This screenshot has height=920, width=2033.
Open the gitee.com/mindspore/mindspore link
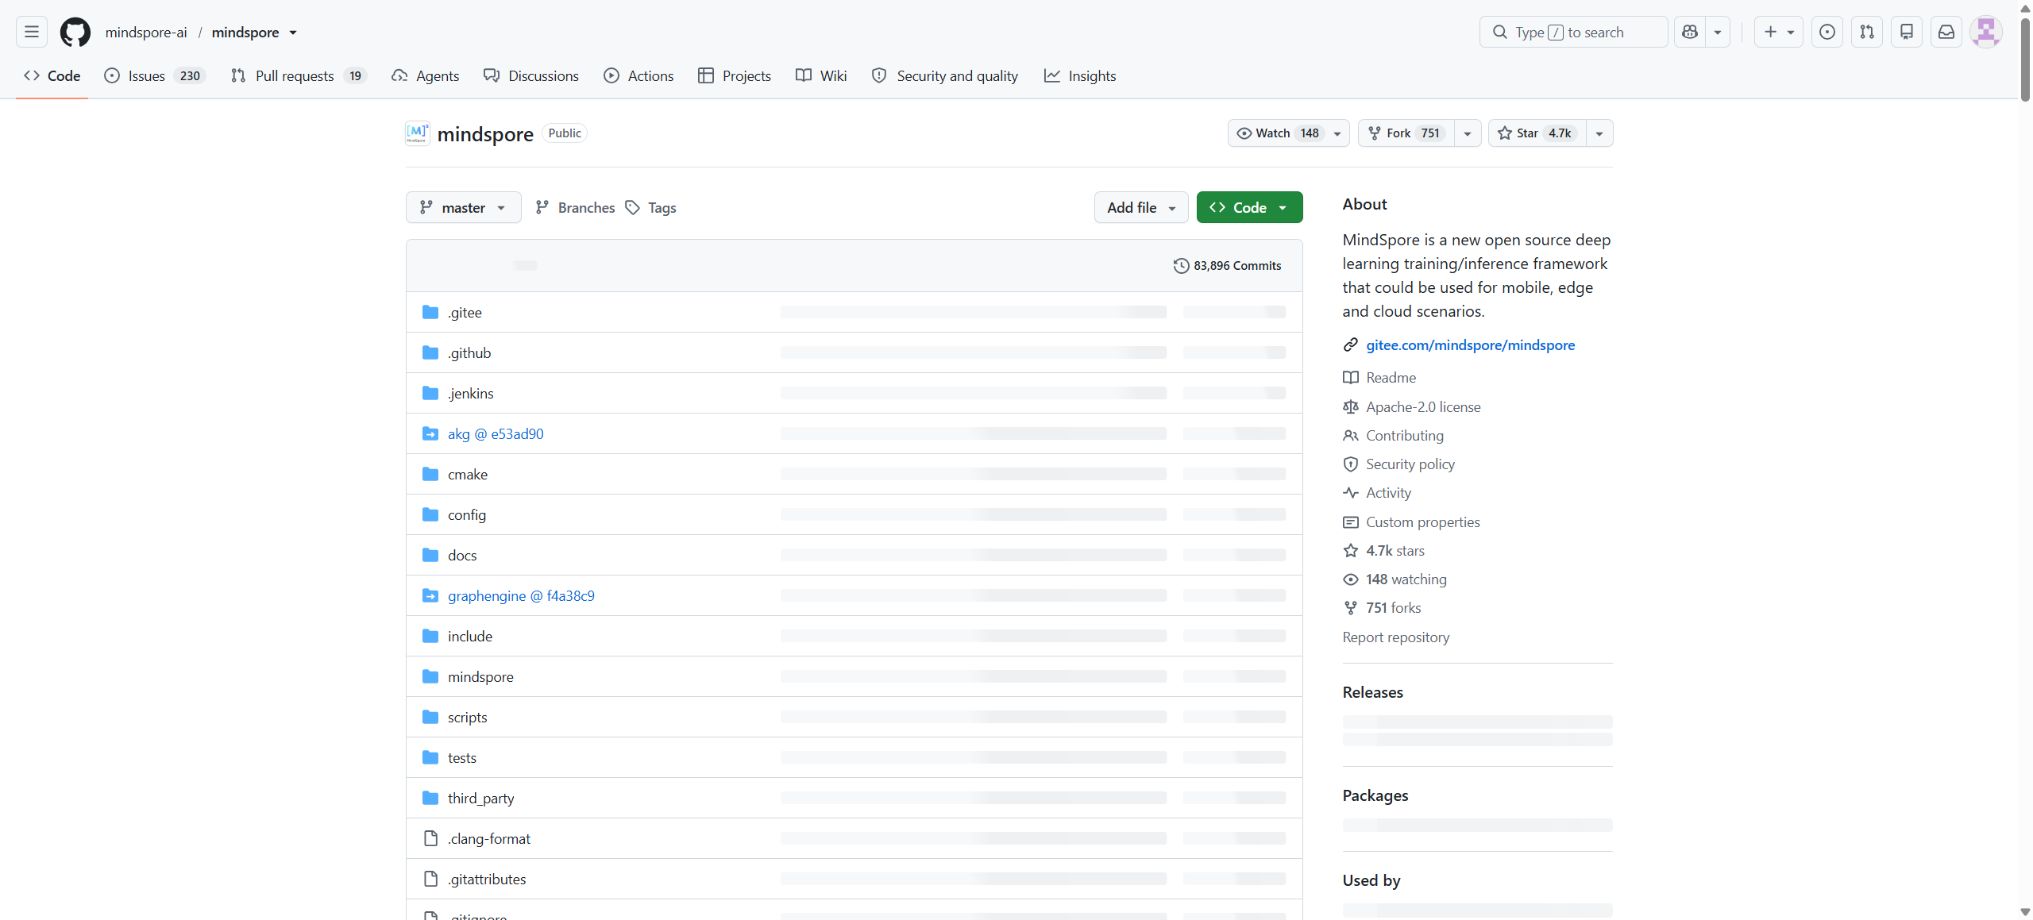1470,345
